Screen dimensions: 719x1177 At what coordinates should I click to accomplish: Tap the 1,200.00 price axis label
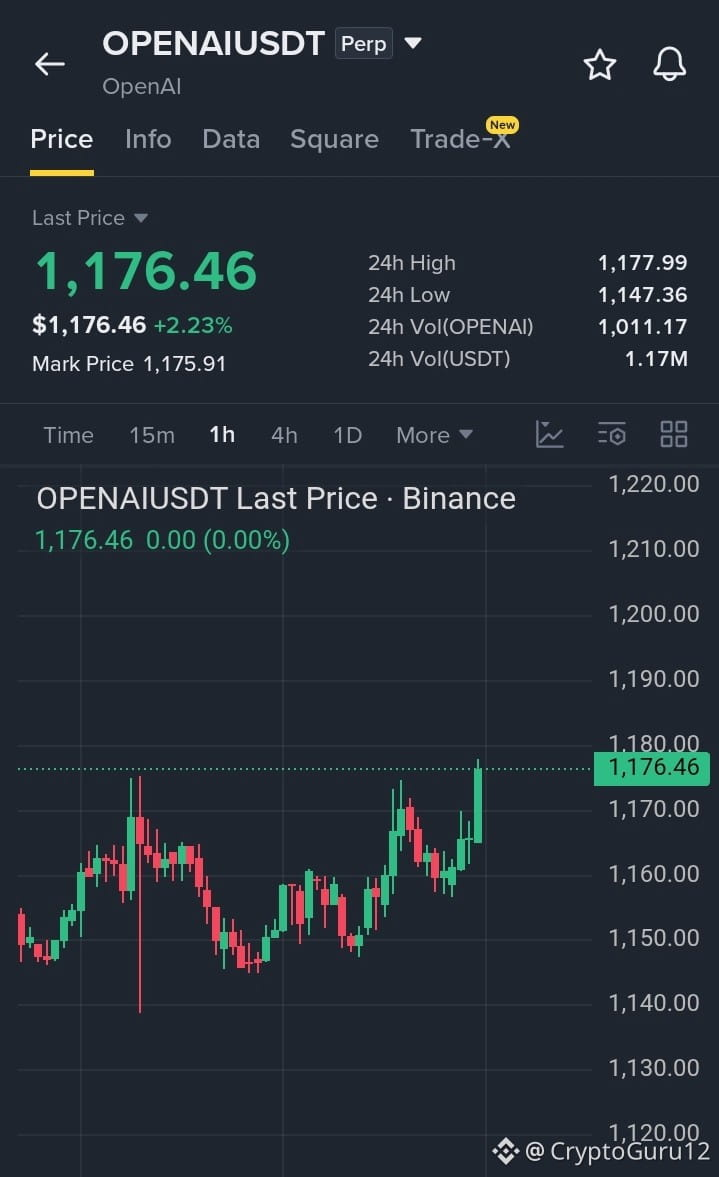[654, 614]
